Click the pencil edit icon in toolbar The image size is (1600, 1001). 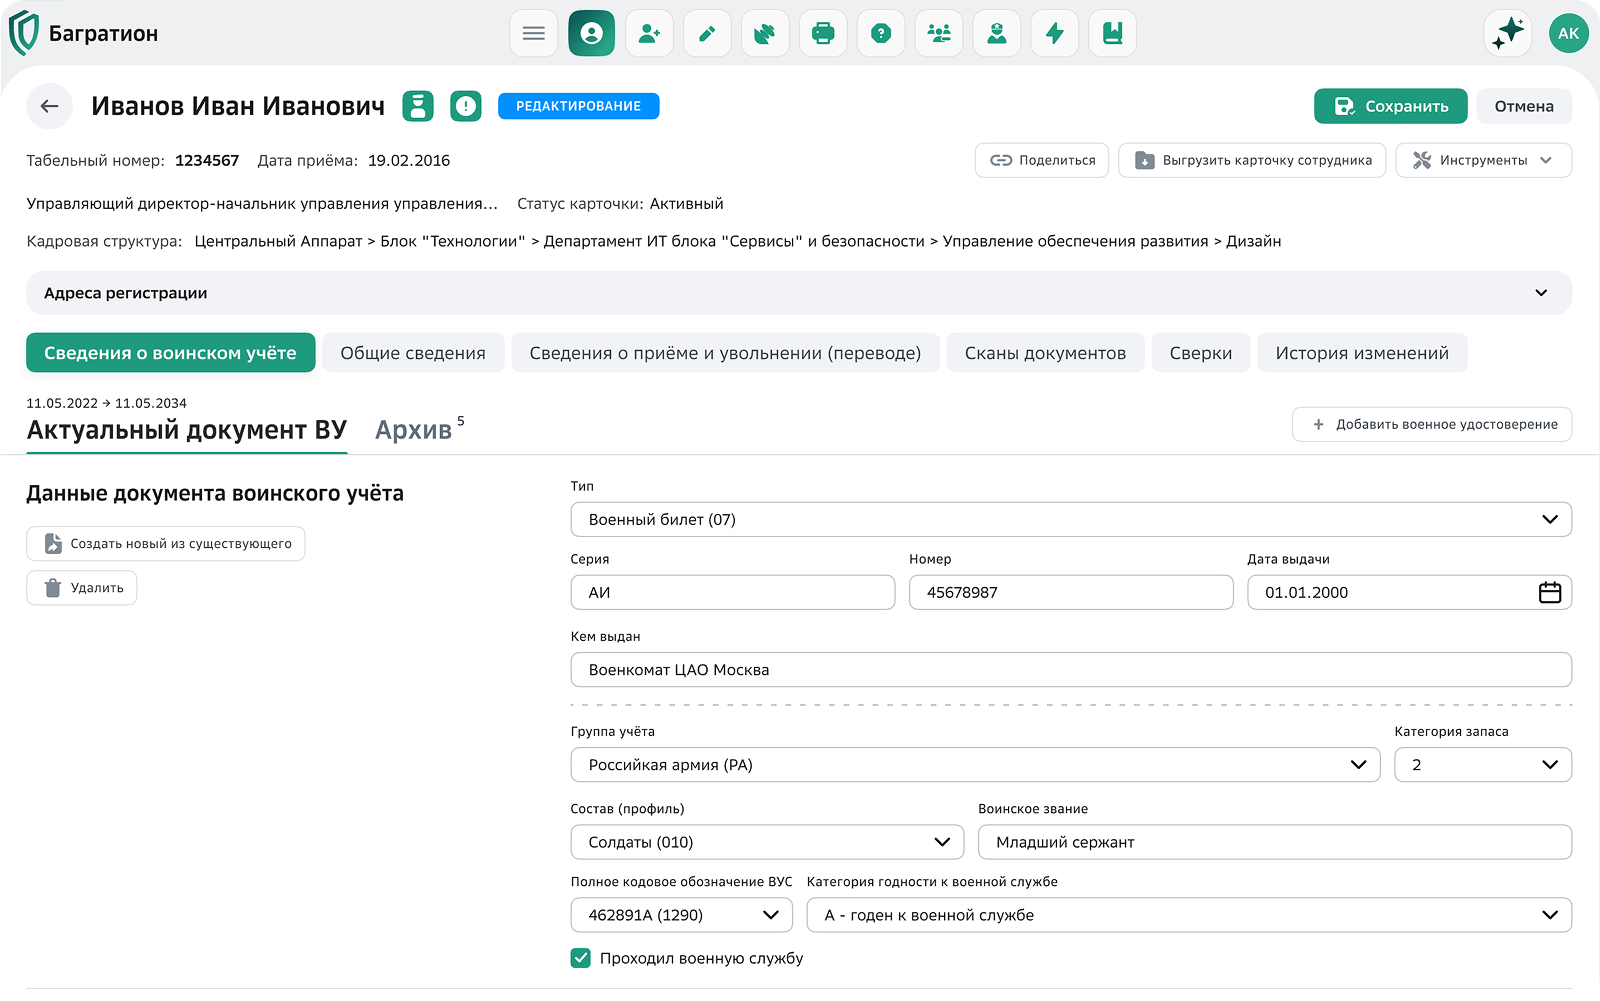[707, 33]
